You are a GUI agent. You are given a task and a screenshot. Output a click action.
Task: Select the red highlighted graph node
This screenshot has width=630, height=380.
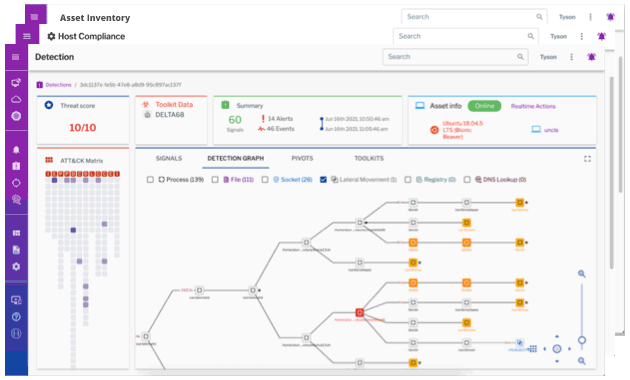coord(360,313)
